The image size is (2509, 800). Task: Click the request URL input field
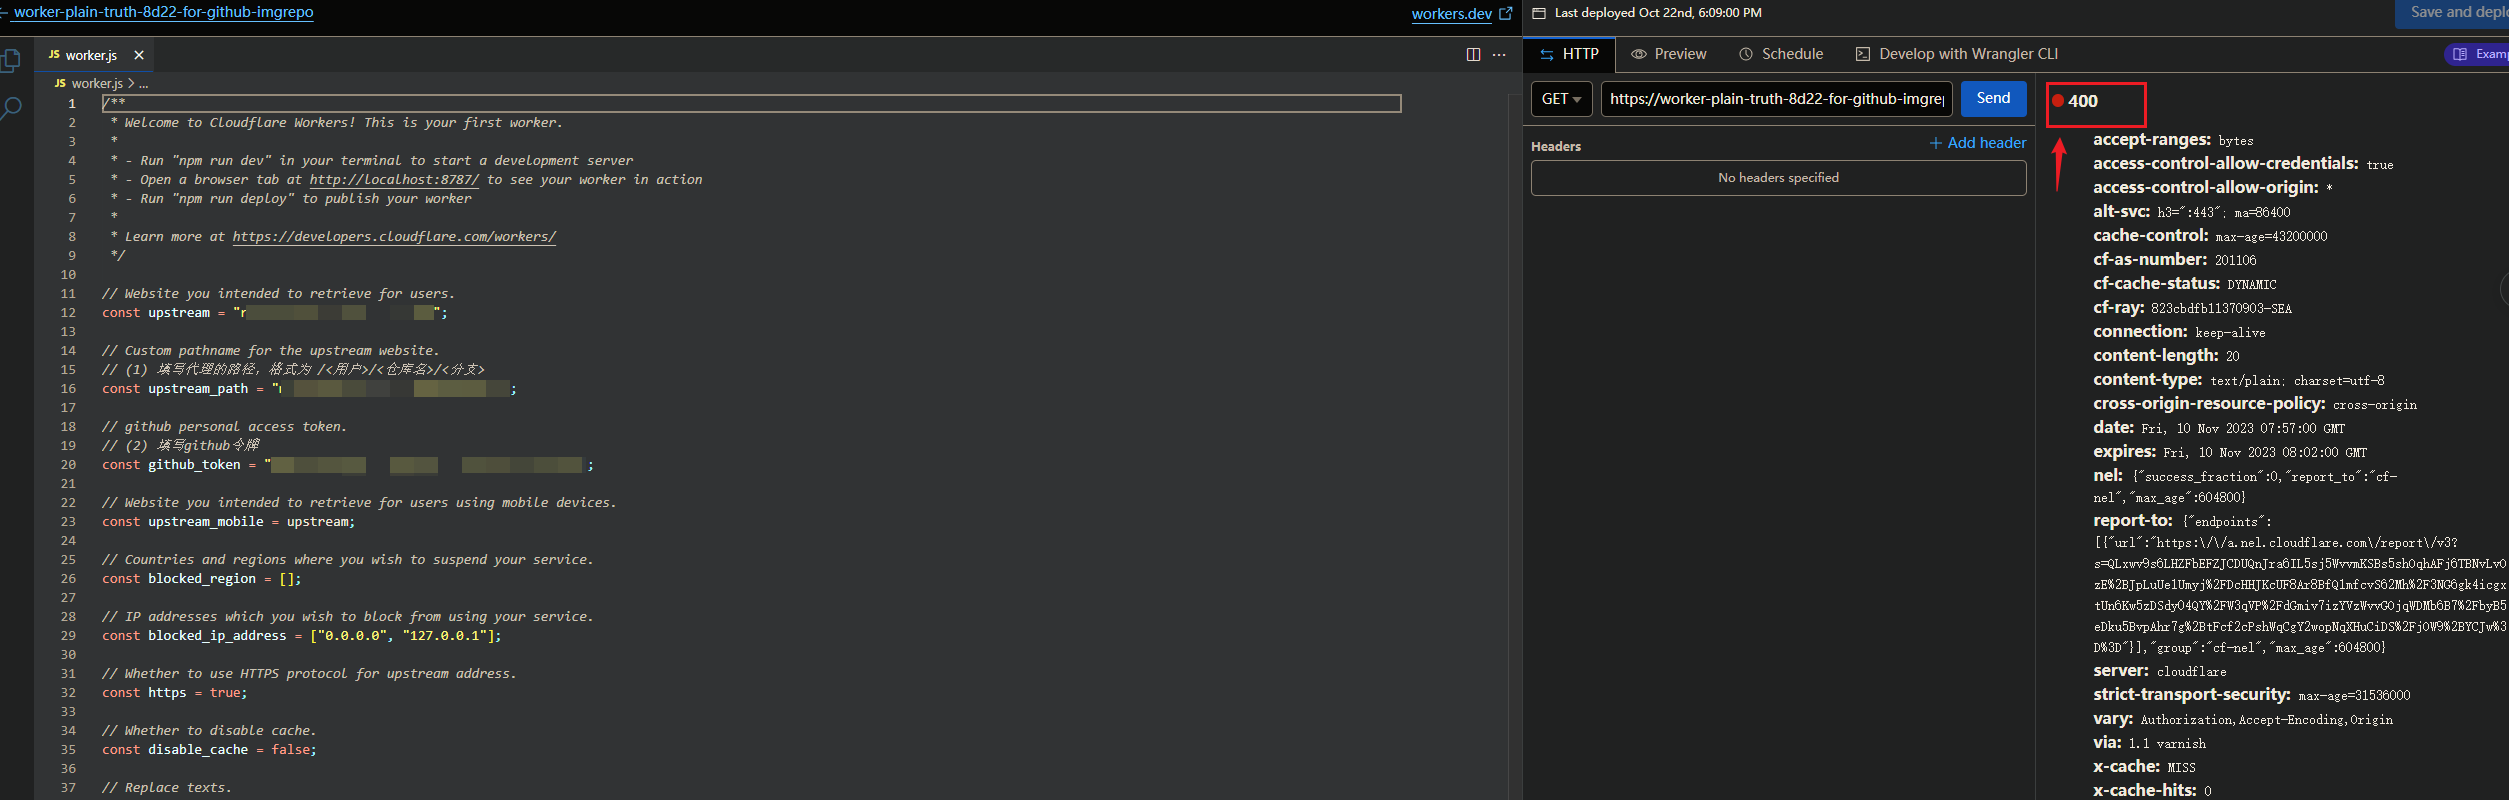pos(1776,99)
